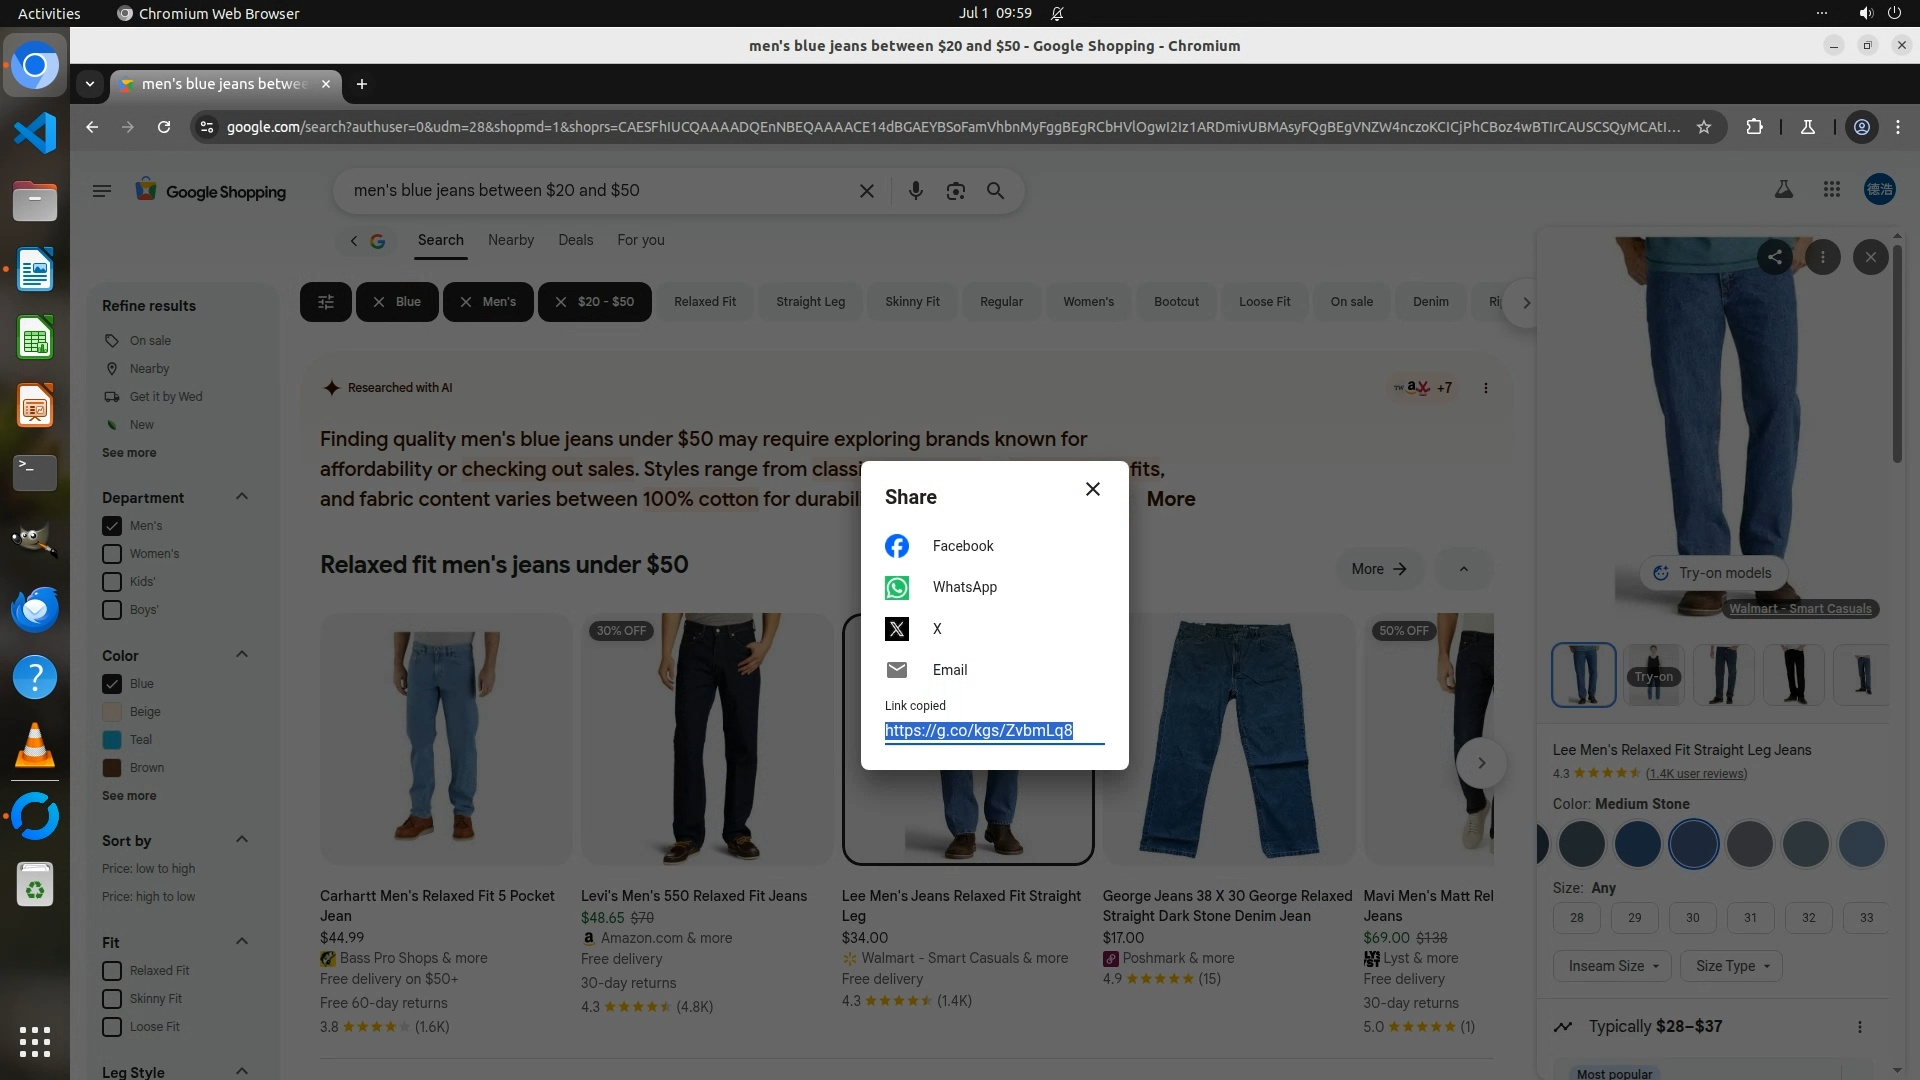Open the Google apps grid
1920x1080 pixels.
pyautogui.click(x=1831, y=189)
